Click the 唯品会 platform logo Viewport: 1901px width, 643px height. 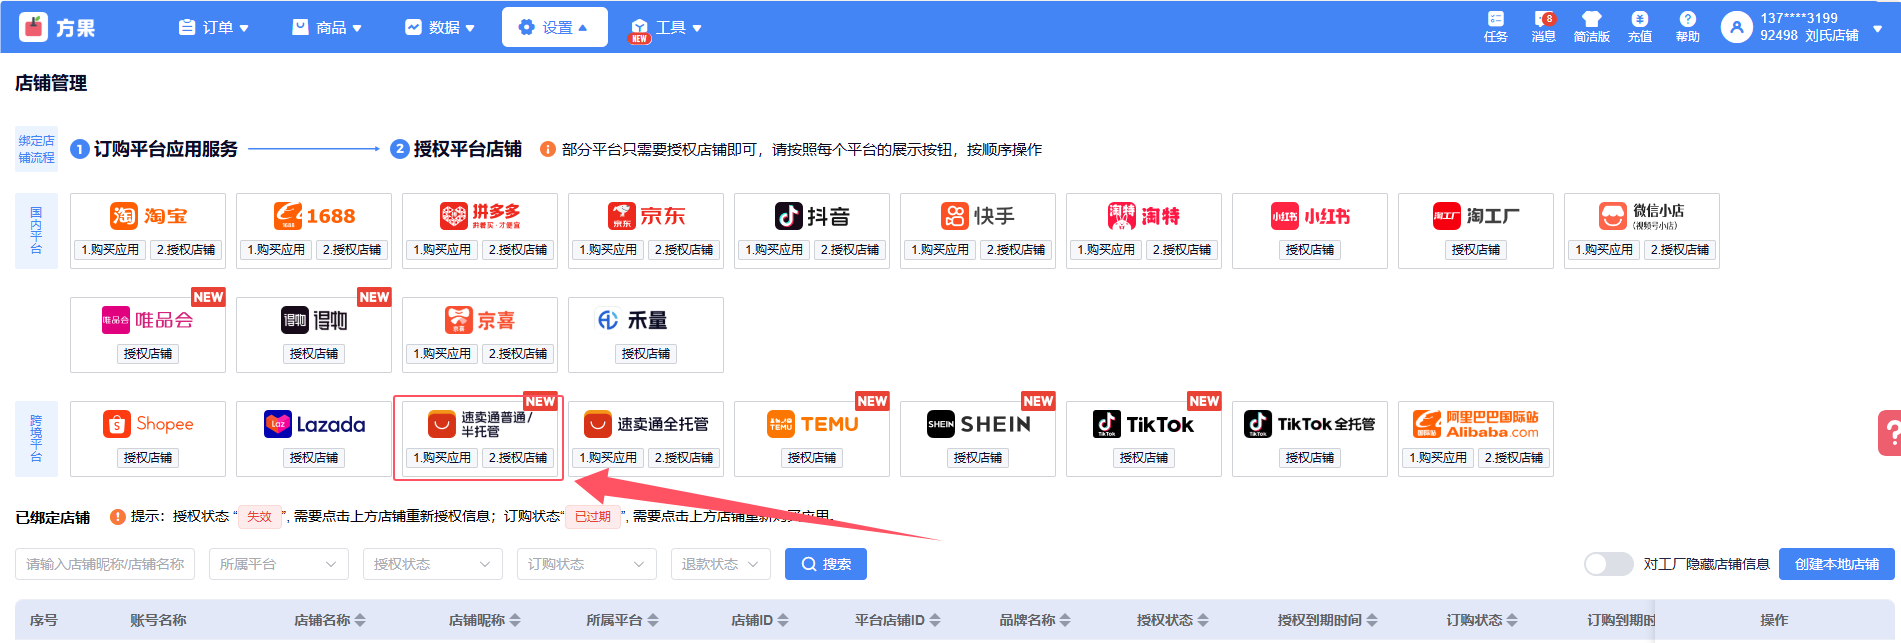coord(148,320)
